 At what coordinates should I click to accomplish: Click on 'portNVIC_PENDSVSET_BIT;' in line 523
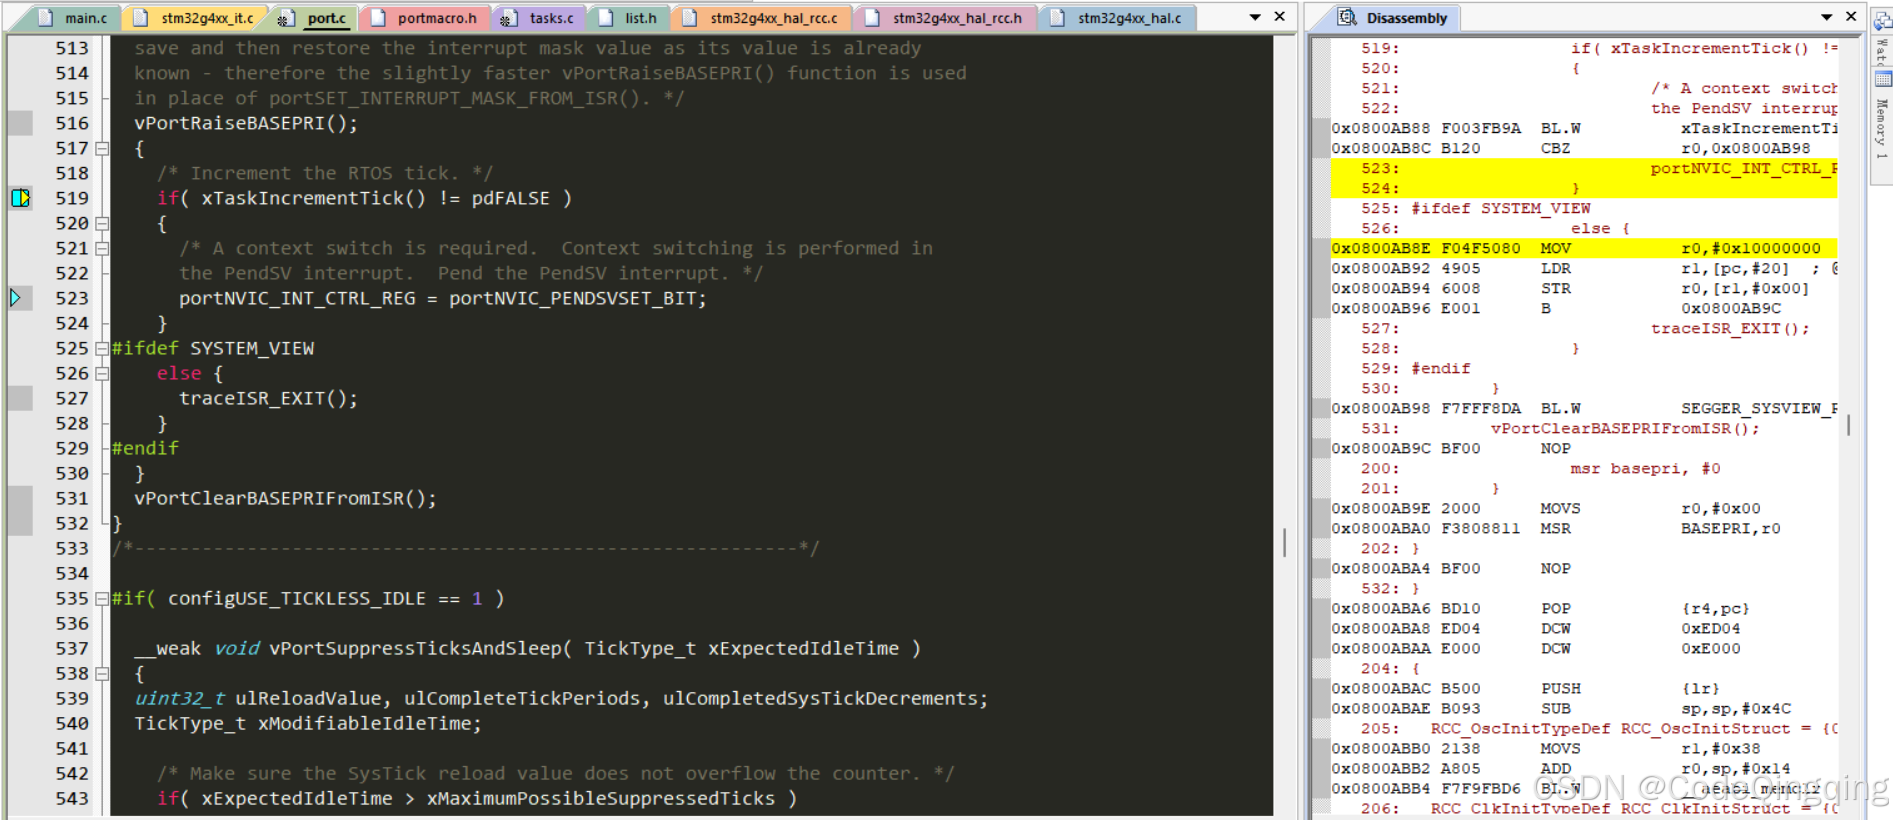(x=578, y=298)
